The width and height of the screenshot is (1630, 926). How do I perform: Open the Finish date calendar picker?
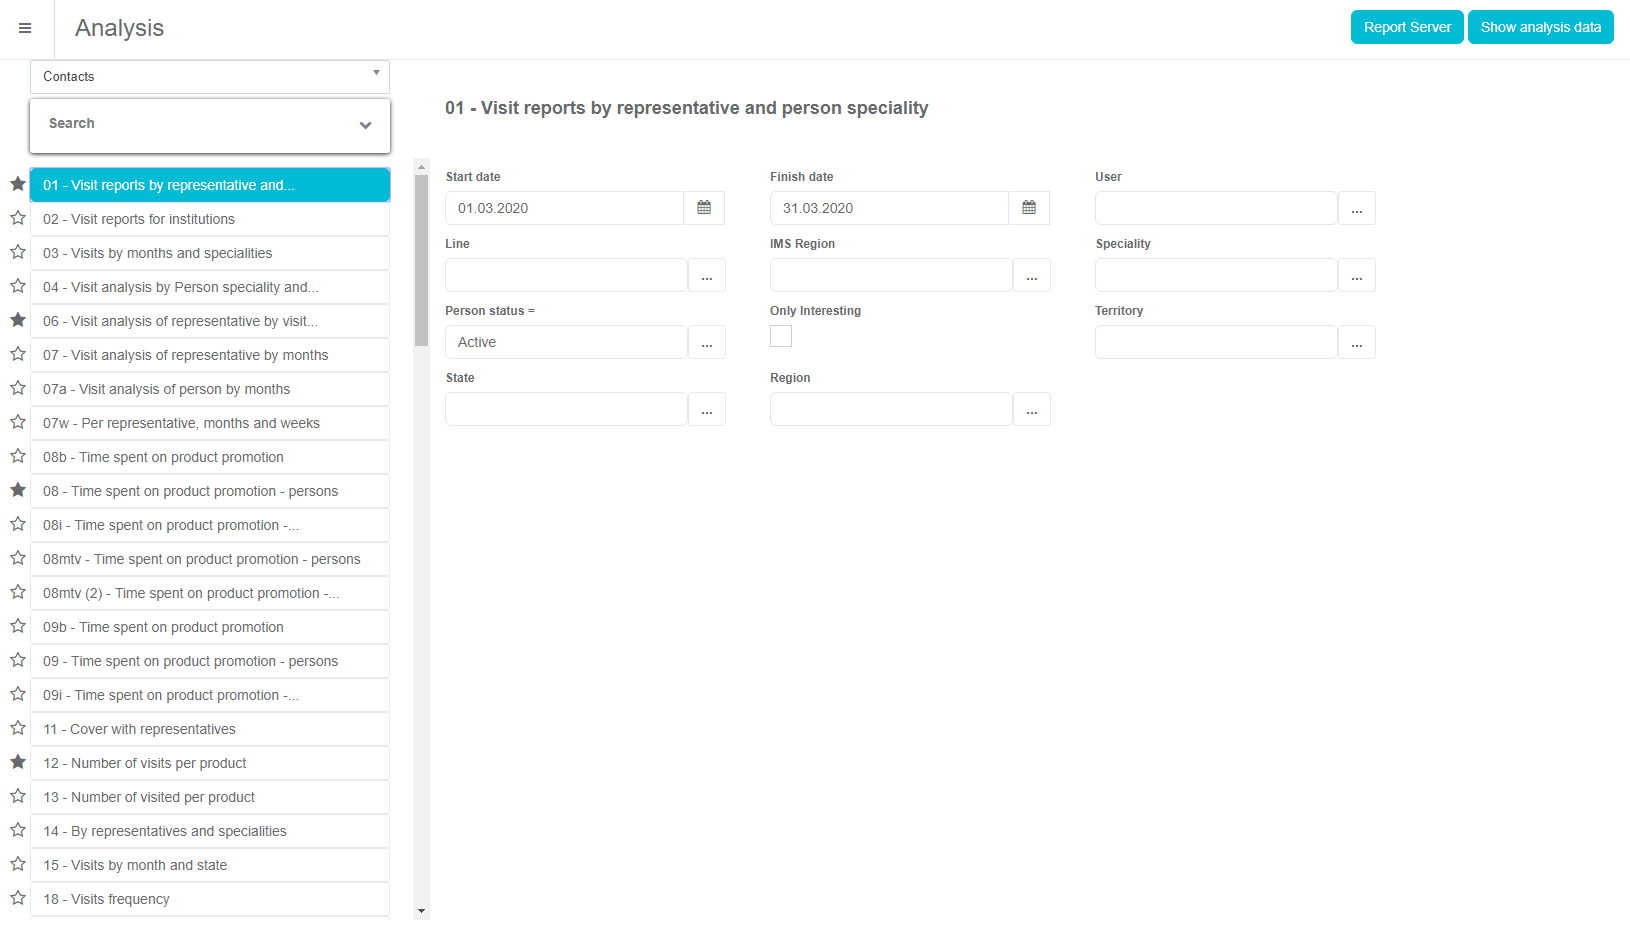click(x=1029, y=208)
